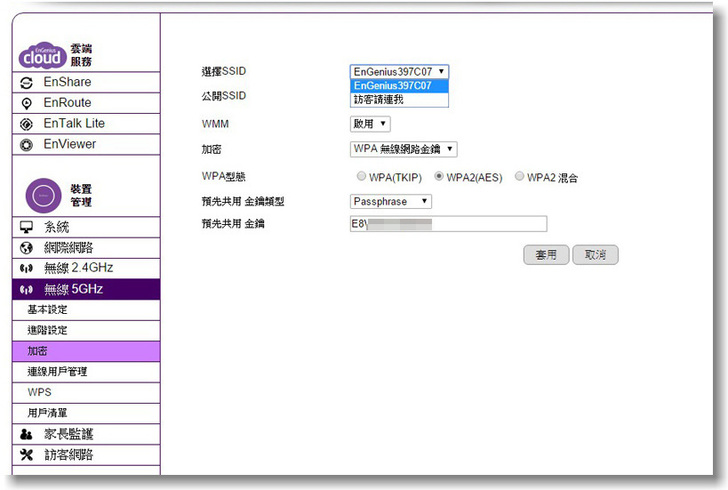The image size is (728, 490).
Task: Open the EnShare menu item
Action: [x=86, y=82]
